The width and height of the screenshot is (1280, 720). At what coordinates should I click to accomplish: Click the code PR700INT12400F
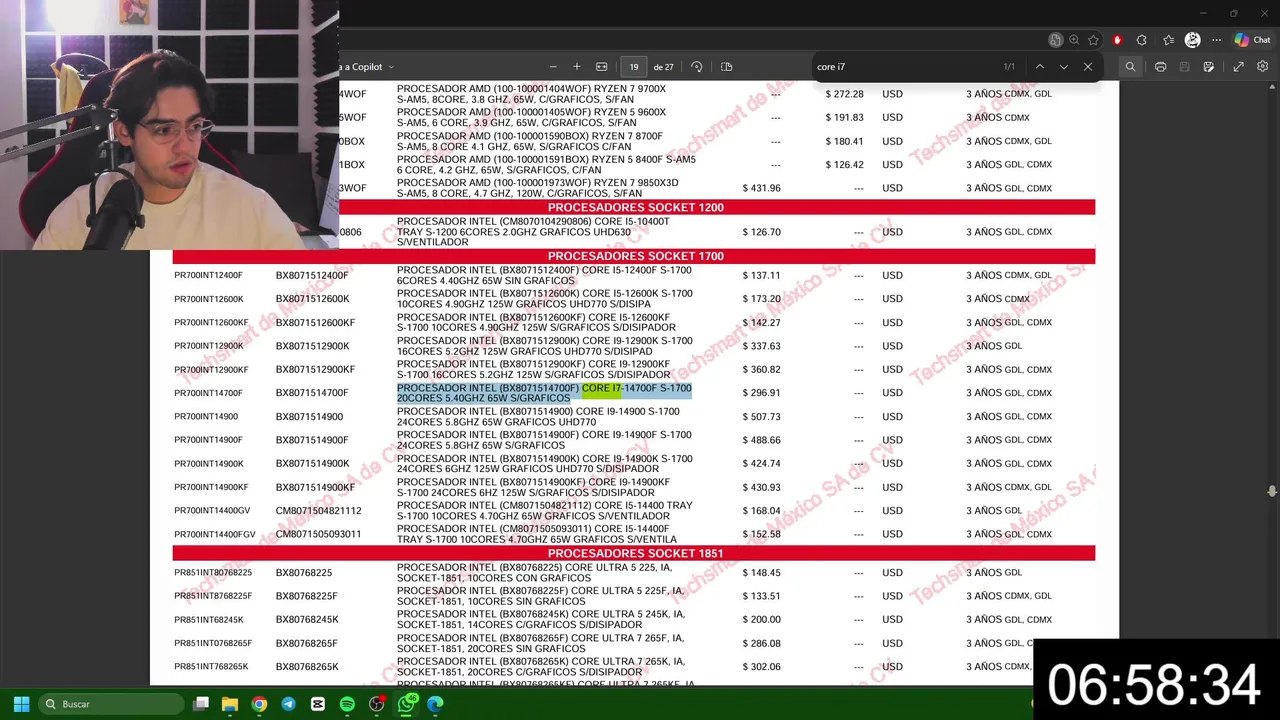click(208, 275)
